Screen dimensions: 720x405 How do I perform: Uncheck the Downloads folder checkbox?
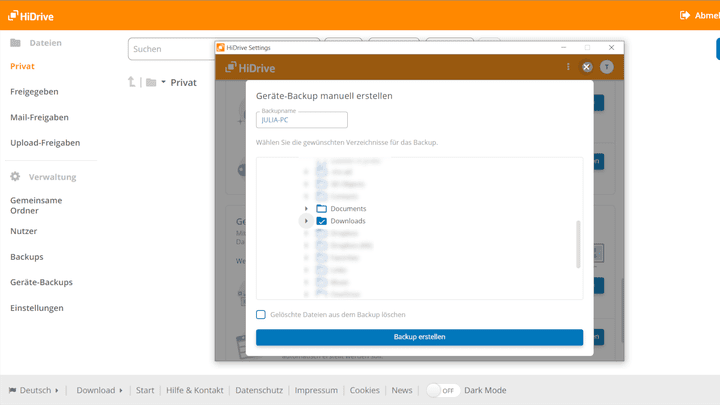(321, 221)
